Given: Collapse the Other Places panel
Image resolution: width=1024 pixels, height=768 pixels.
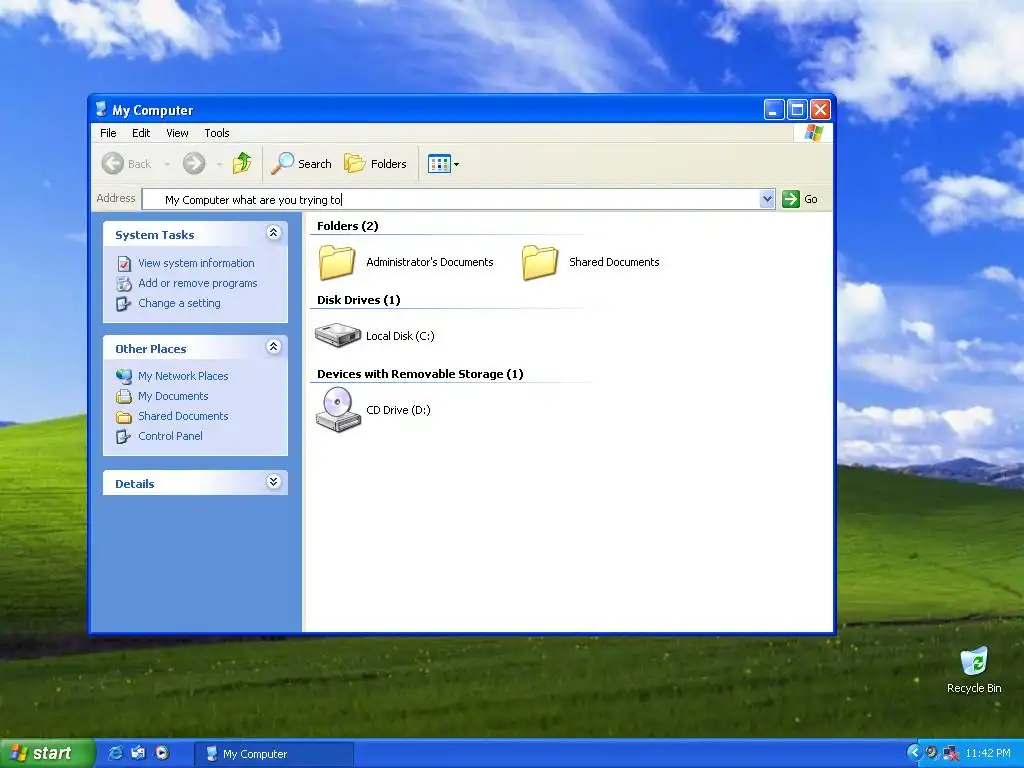Looking at the screenshot, I should point(274,347).
